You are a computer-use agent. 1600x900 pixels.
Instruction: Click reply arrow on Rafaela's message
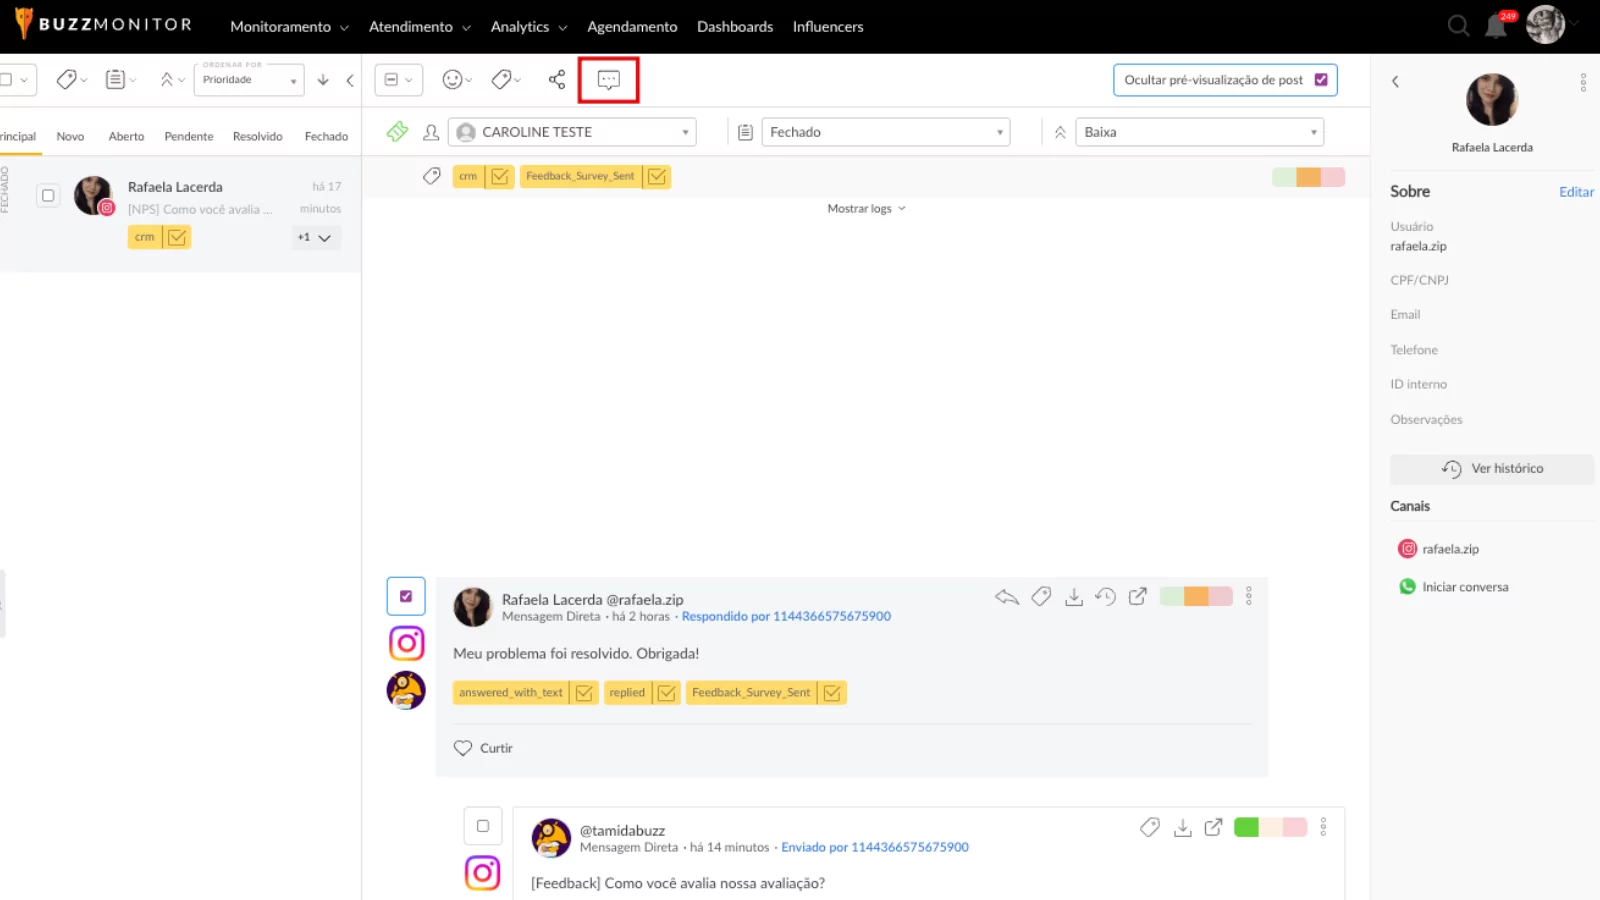click(x=1006, y=597)
